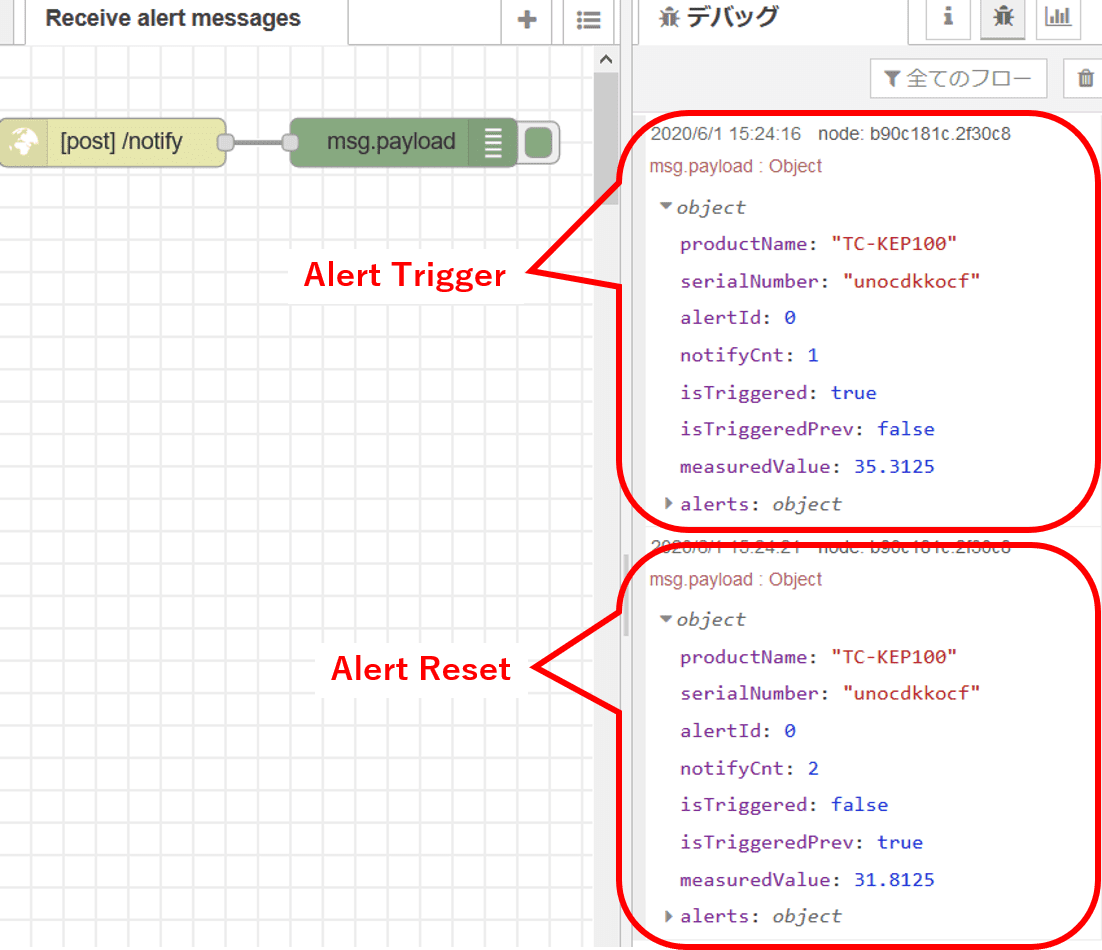Click the scroll up arrow on the canvas
The height and width of the screenshot is (950, 1102).
pyautogui.click(x=605, y=60)
